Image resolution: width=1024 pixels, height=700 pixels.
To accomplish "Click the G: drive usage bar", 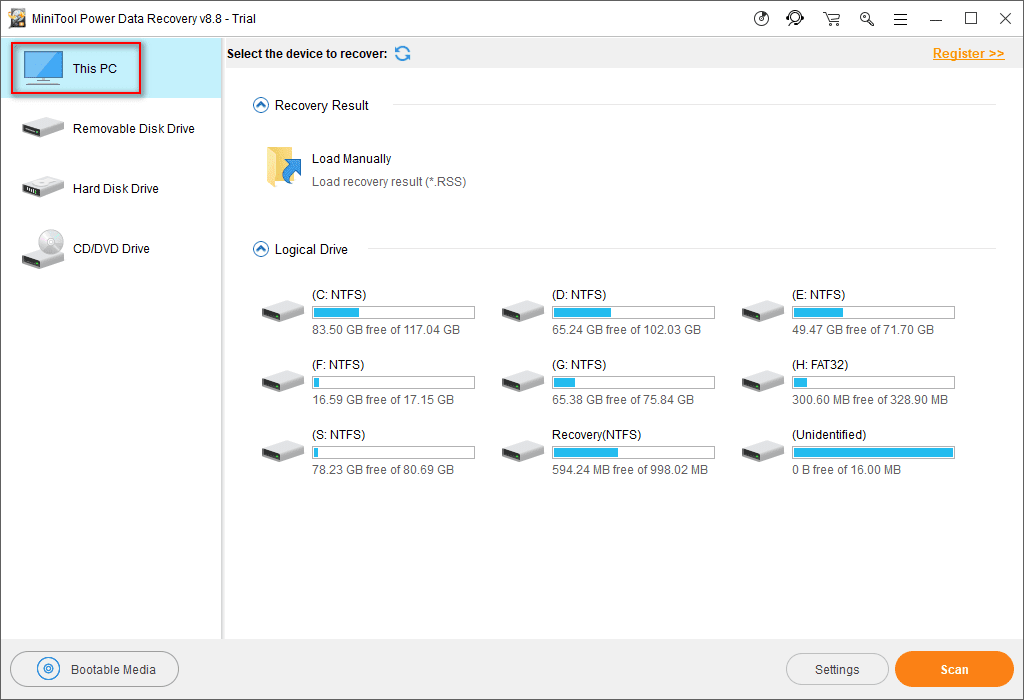I will click(x=633, y=383).
